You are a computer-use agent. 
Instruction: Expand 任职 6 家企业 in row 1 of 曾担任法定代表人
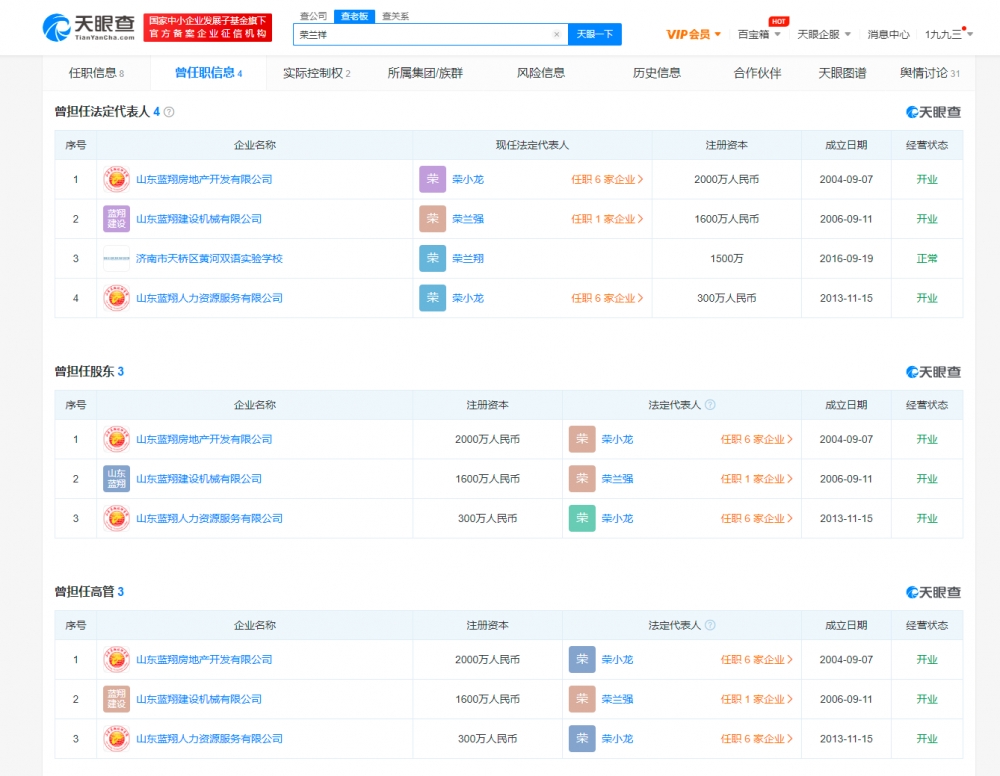point(607,179)
